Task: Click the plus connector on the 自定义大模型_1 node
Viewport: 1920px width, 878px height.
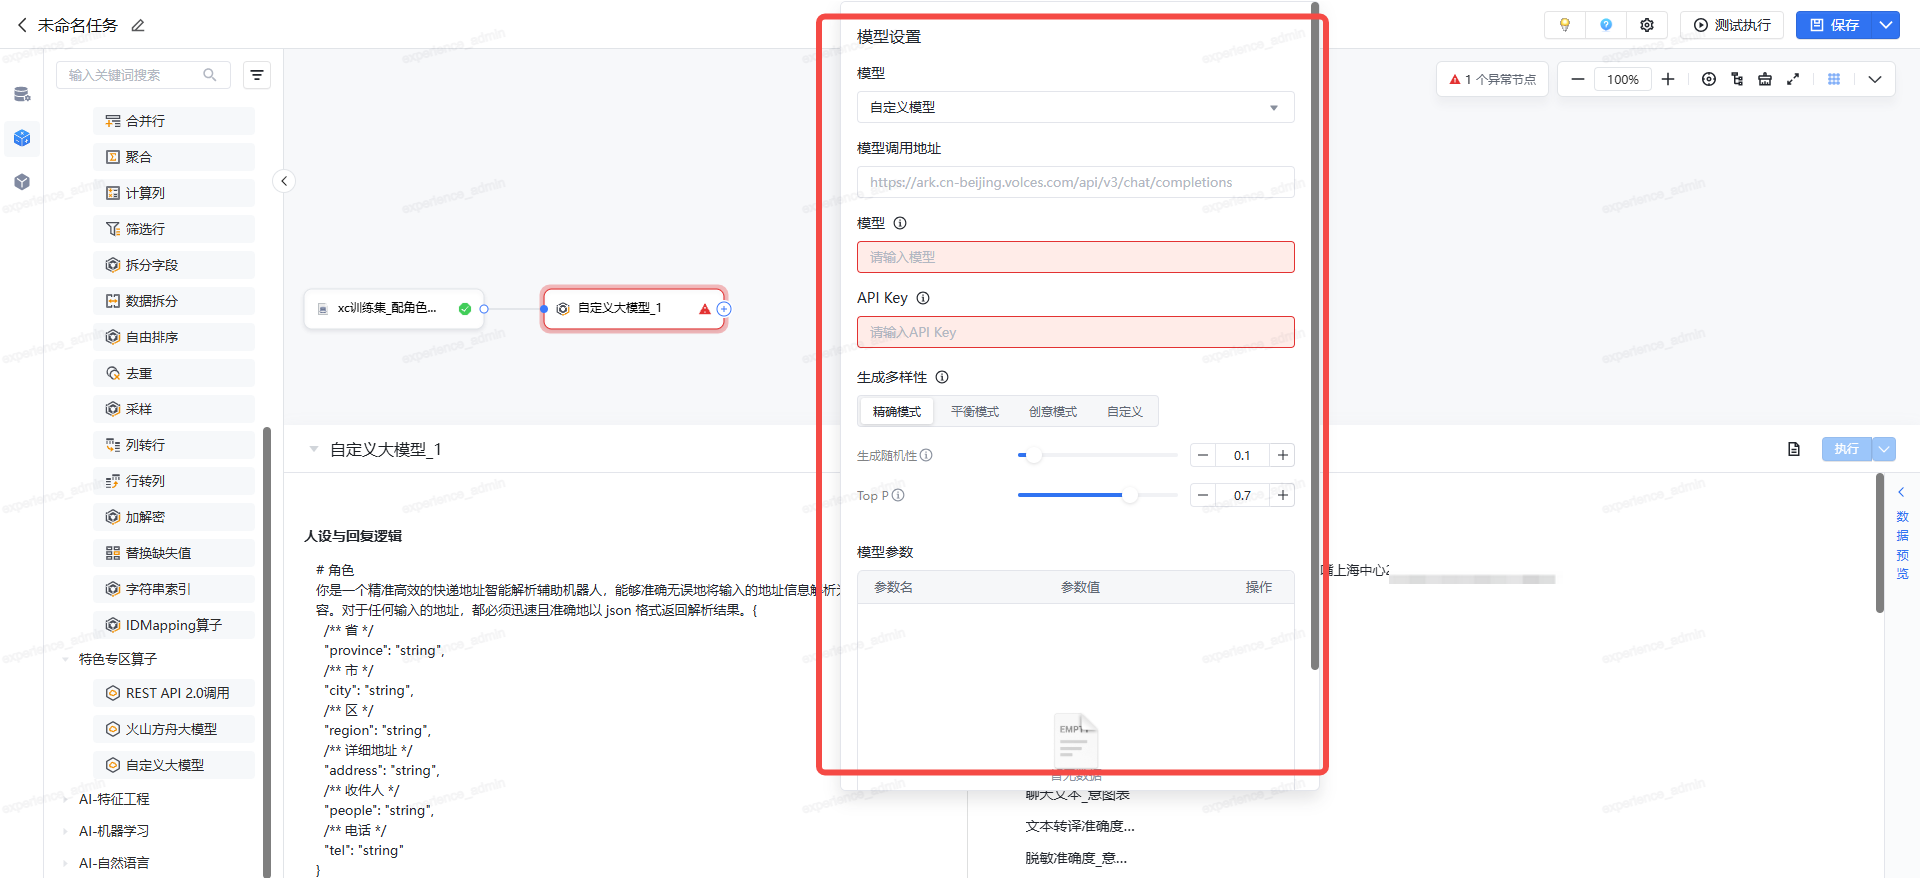Action: coord(724,309)
